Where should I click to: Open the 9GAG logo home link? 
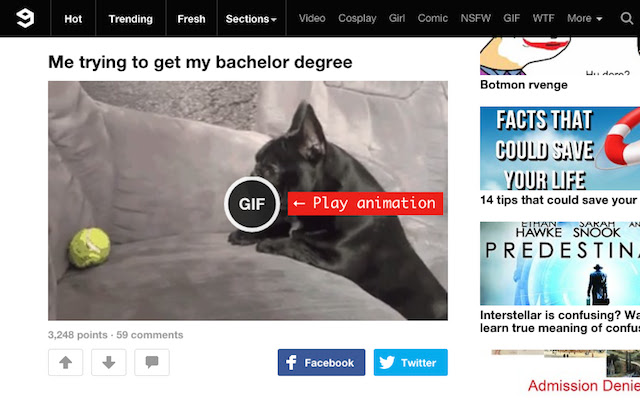click(x=25, y=18)
